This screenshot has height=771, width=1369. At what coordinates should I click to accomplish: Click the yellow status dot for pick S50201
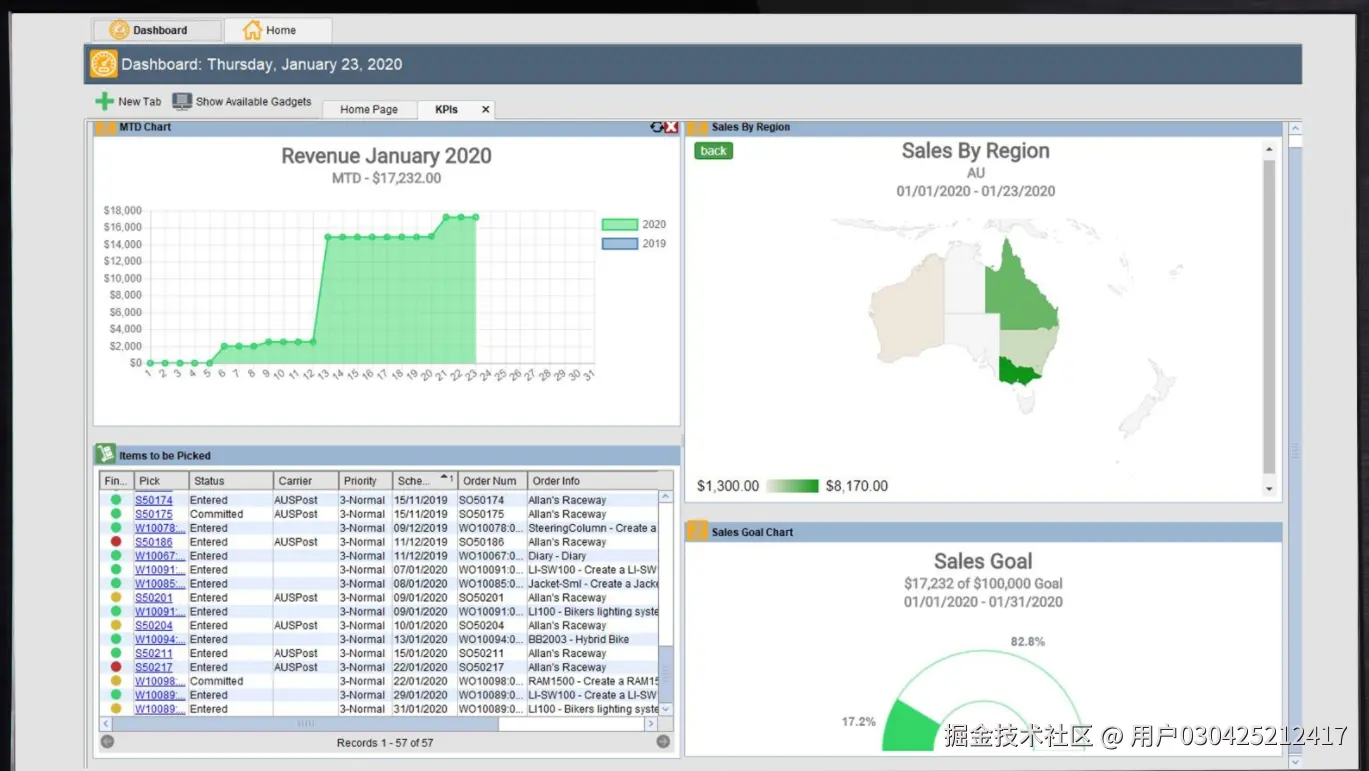[116, 598]
